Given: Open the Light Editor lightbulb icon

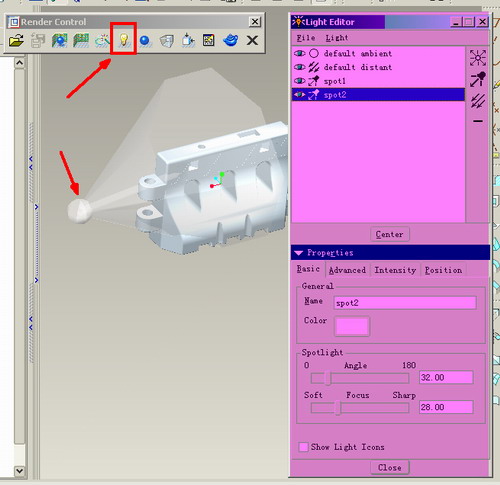Looking at the screenshot, I should pos(124,40).
